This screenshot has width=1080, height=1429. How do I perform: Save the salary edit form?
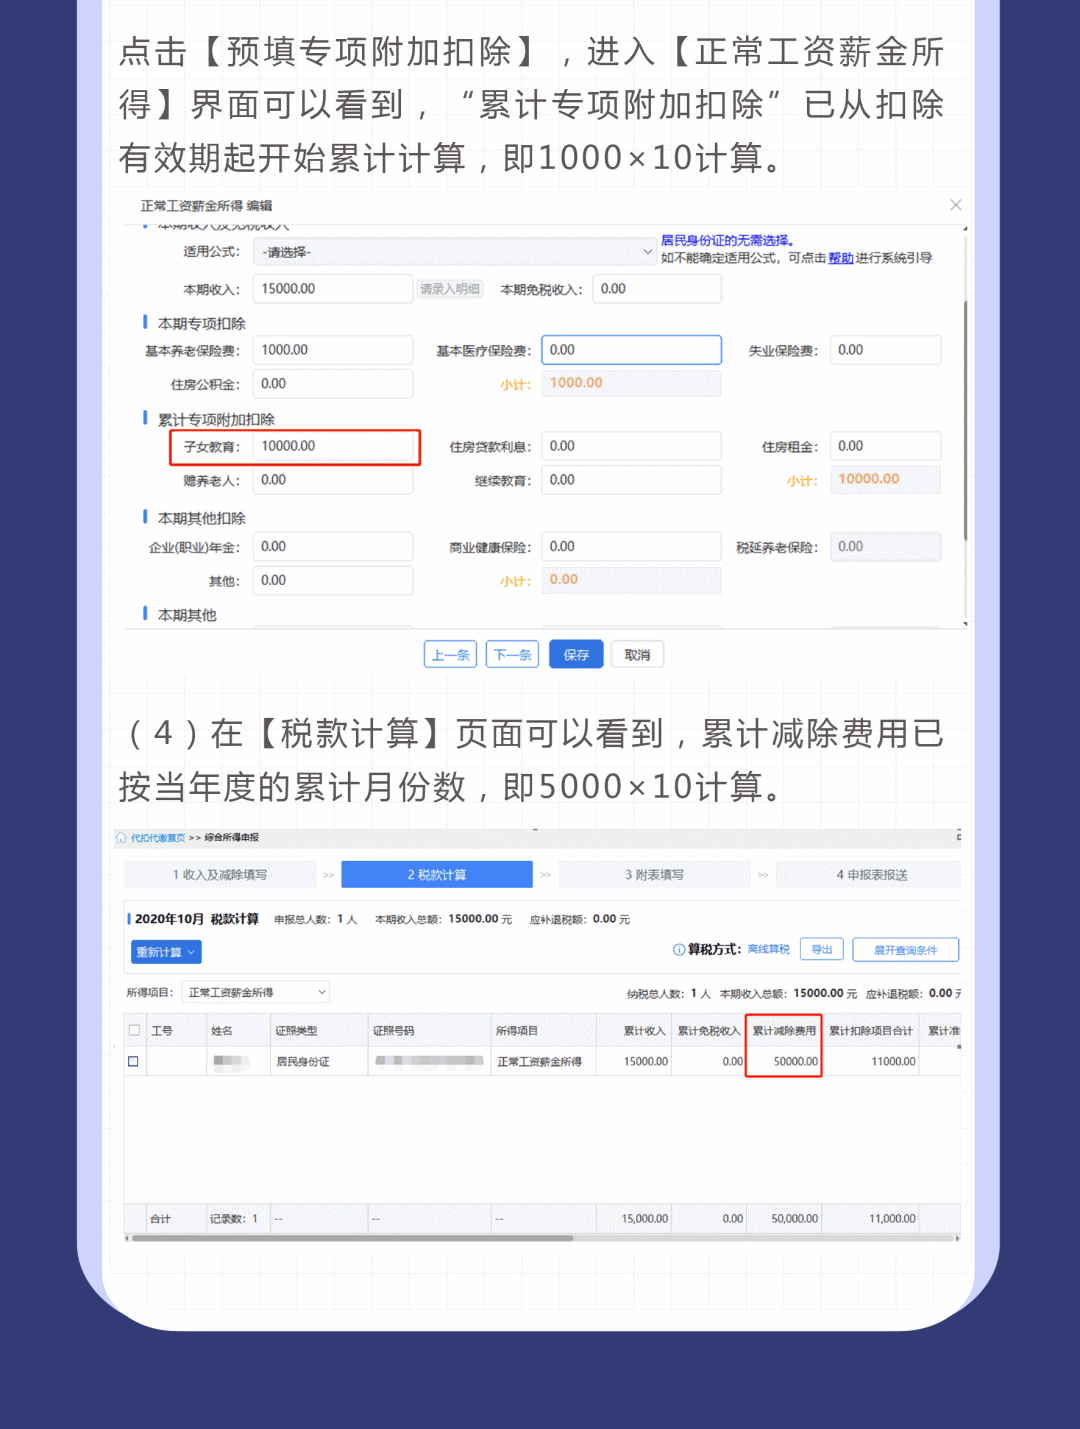(576, 655)
